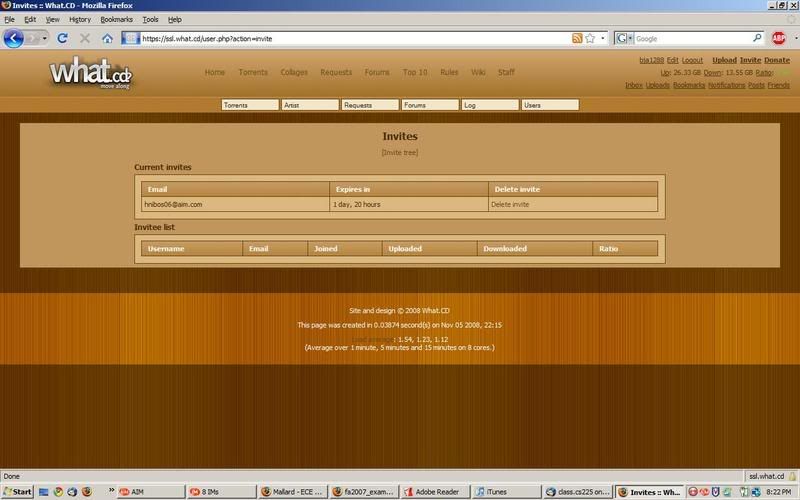The image size is (800, 500).
Task: Switch to iTunes in the taskbar
Action: [496, 492]
